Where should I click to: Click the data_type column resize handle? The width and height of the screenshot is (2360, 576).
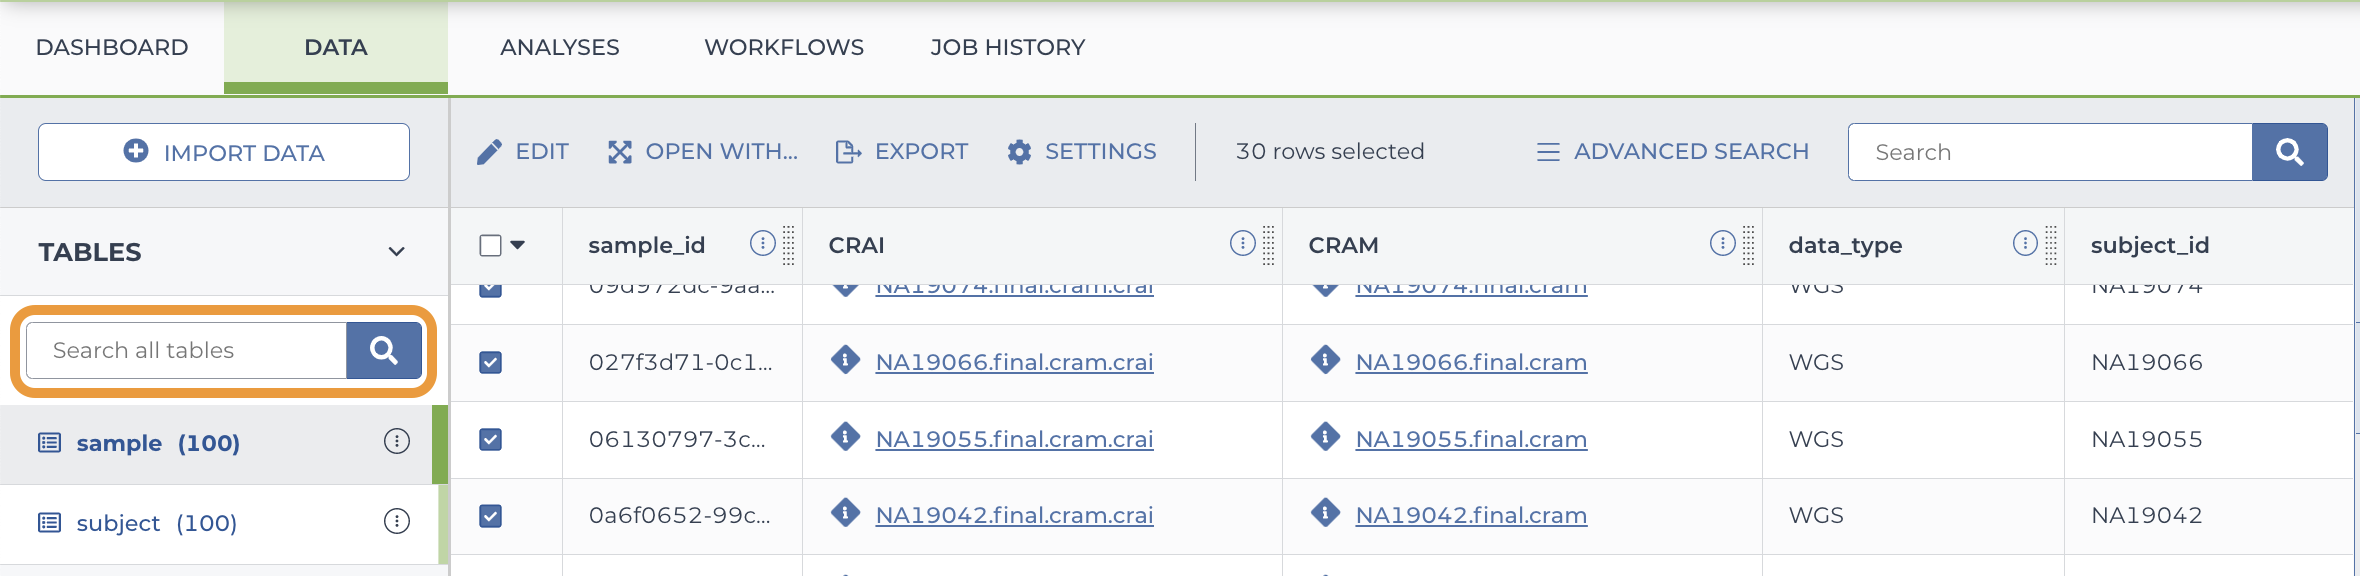click(x=2051, y=245)
